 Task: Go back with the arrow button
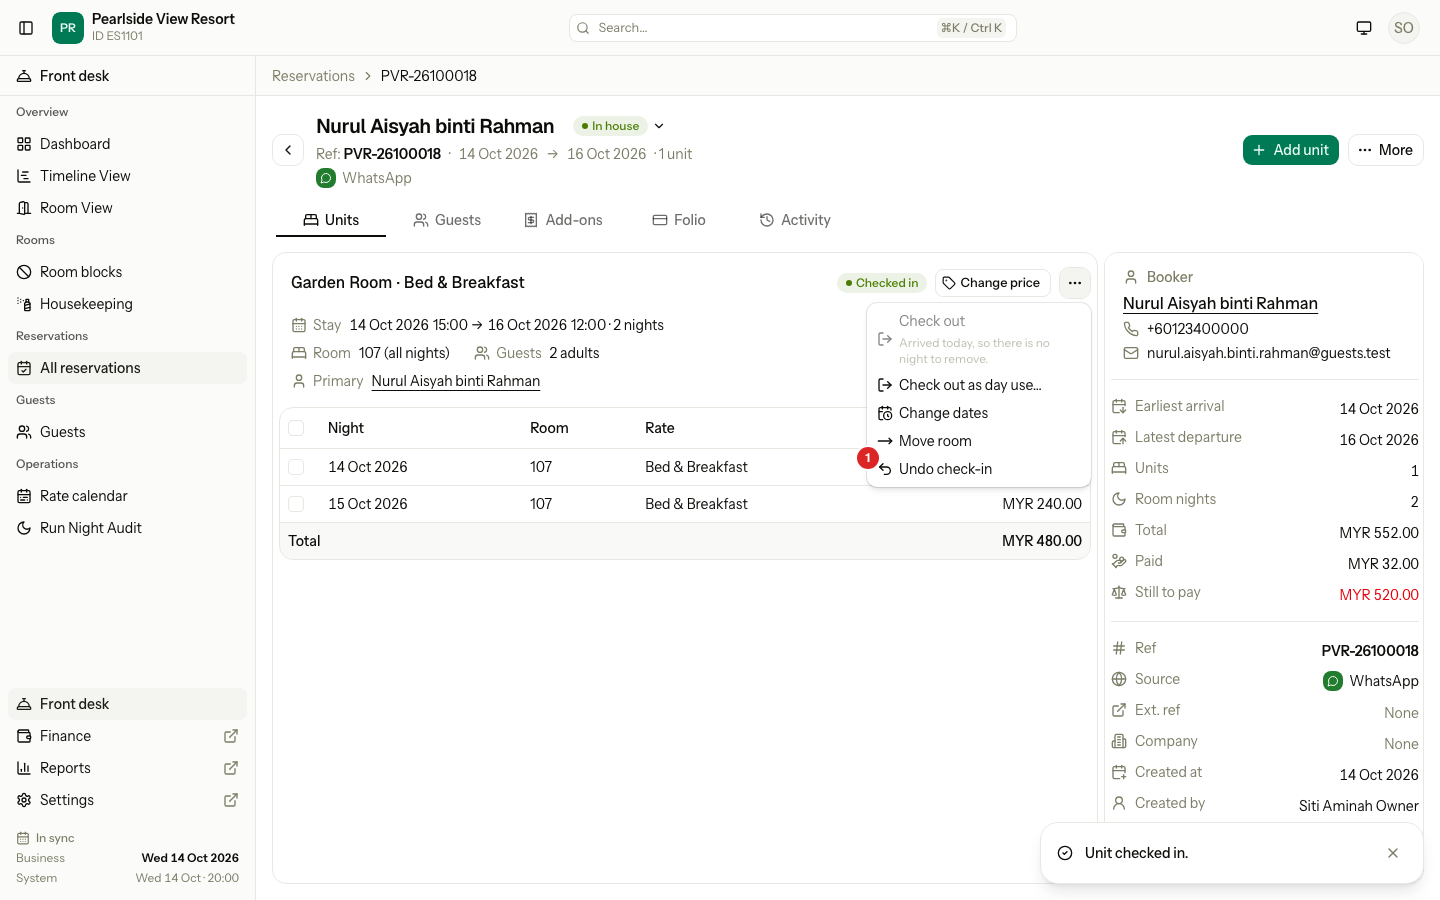pos(288,150)
